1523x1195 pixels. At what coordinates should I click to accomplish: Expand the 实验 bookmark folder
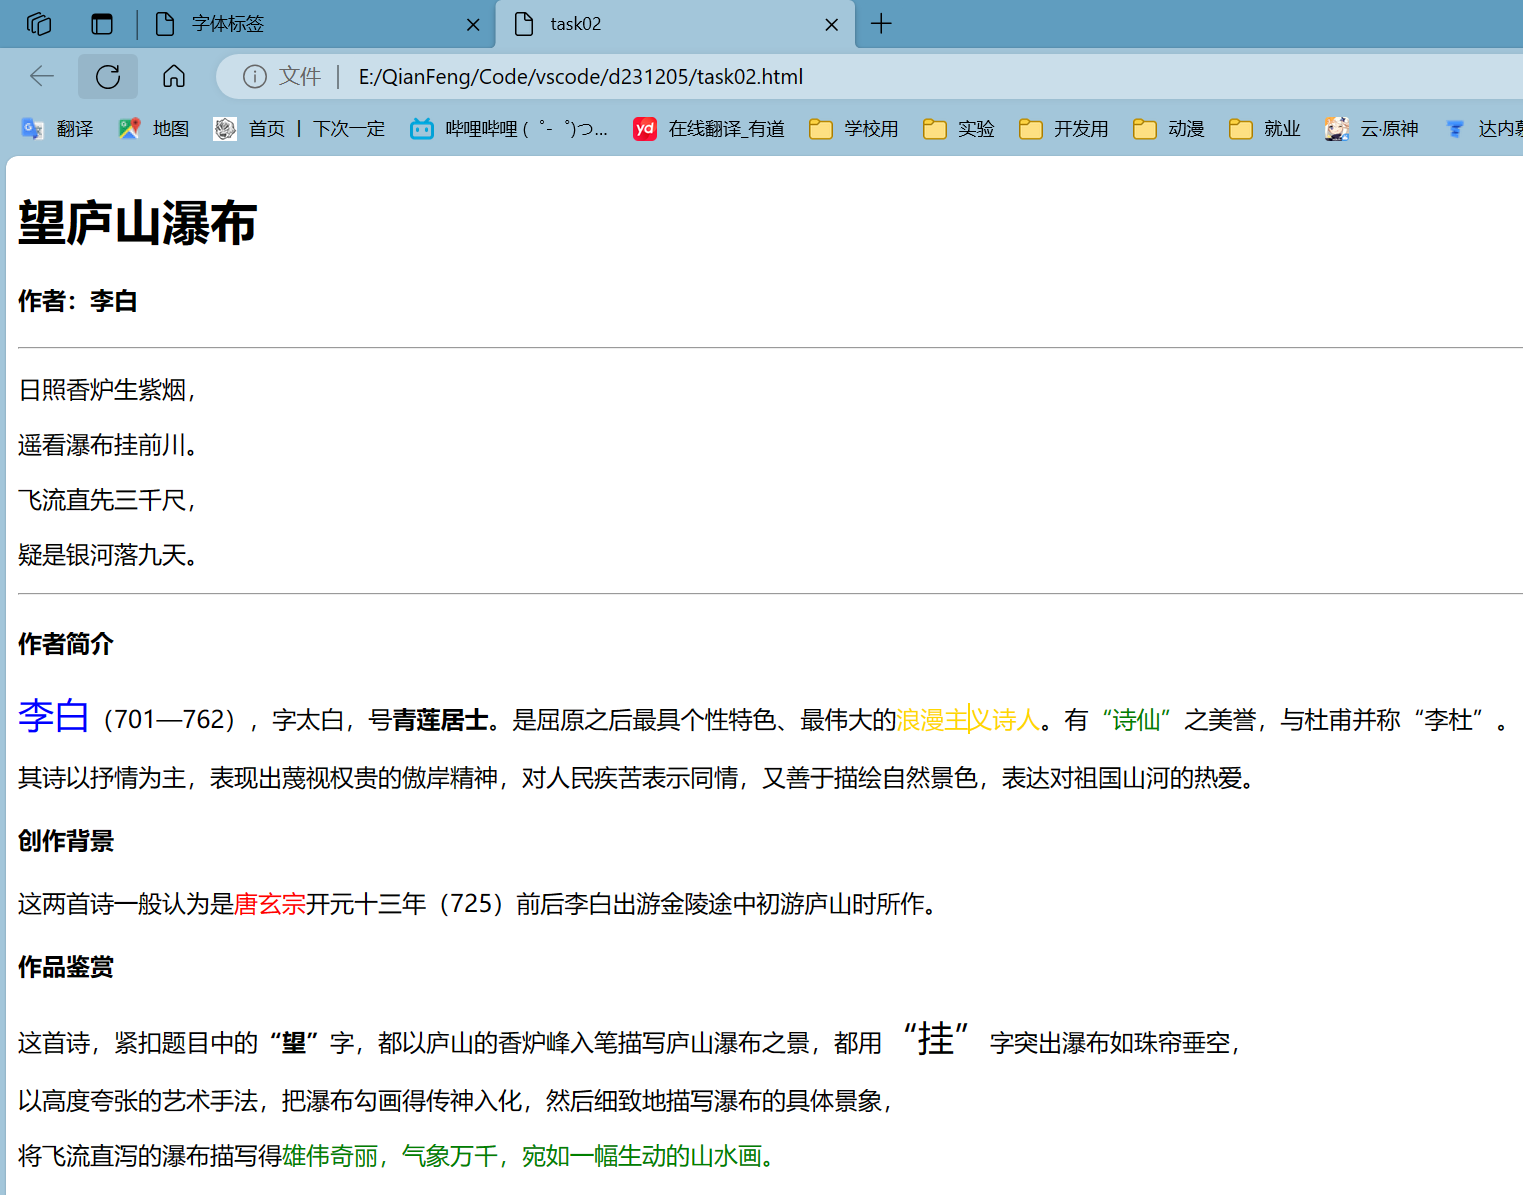pos(959,128)
